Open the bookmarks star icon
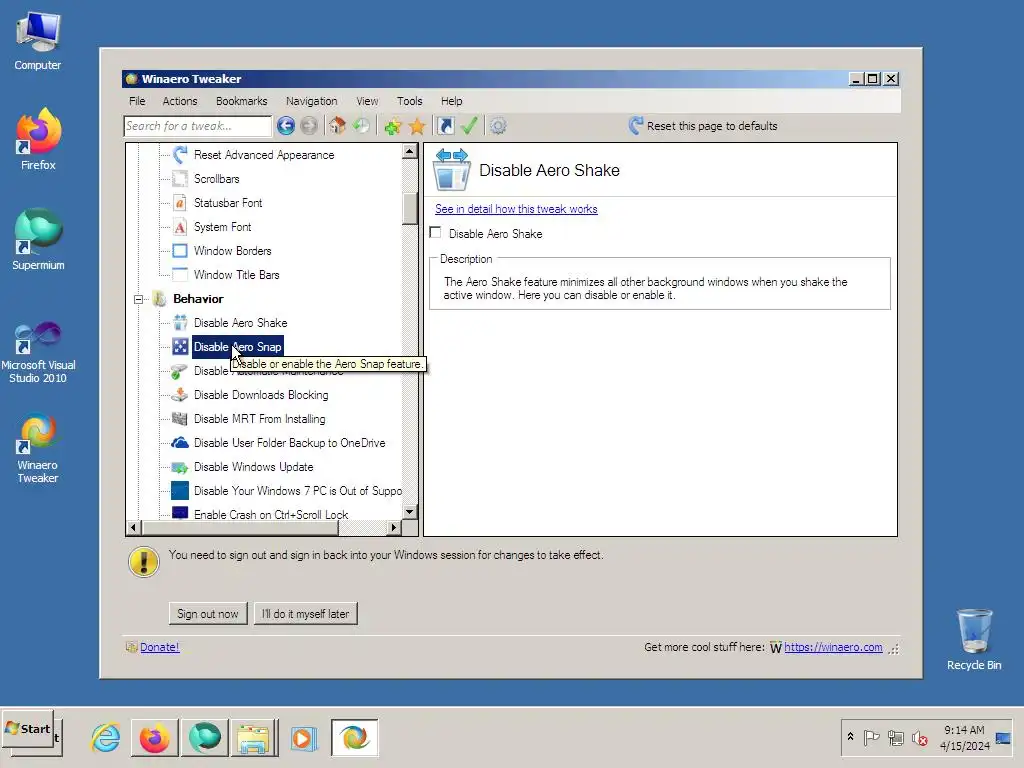 (x=417, y=126)
